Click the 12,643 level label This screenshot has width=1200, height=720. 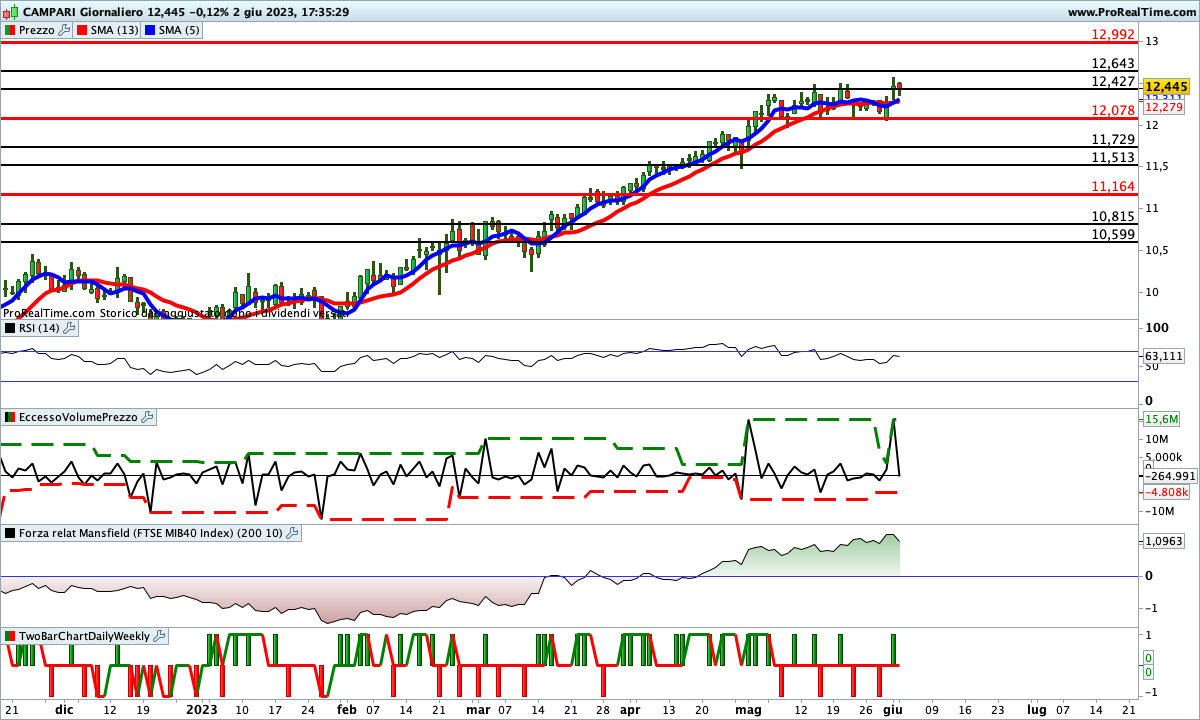click(1113, 63)
